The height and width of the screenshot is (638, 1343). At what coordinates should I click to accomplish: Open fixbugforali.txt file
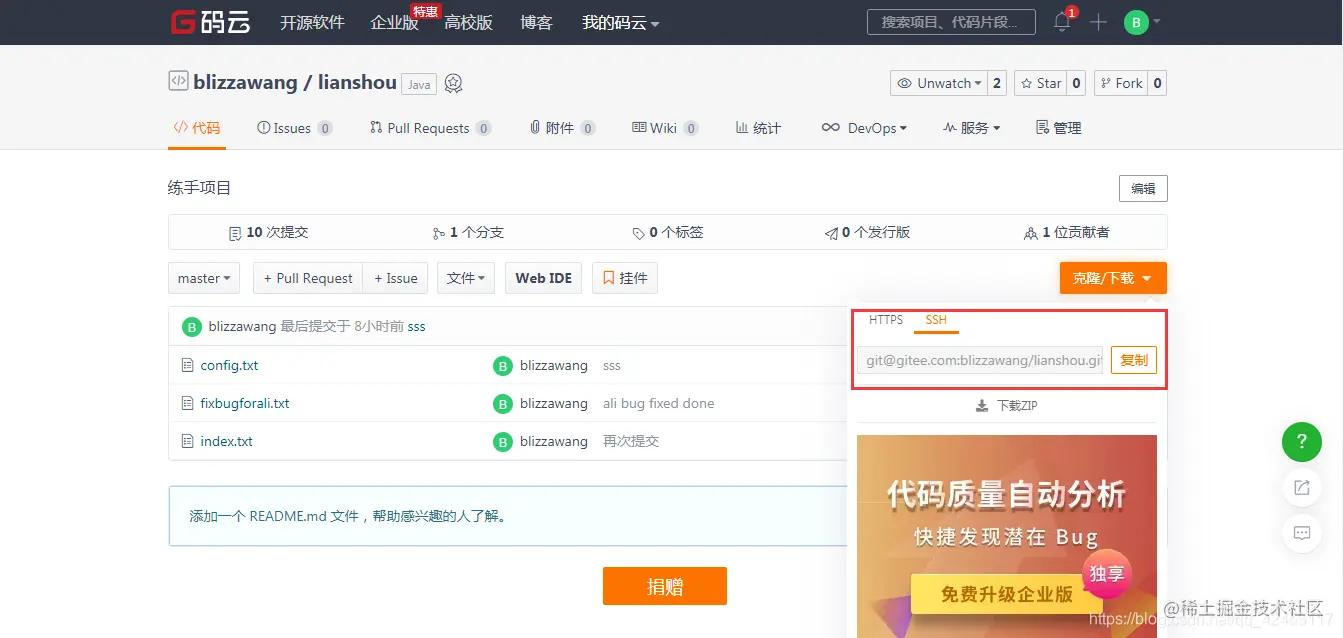[x=245, y=403]
